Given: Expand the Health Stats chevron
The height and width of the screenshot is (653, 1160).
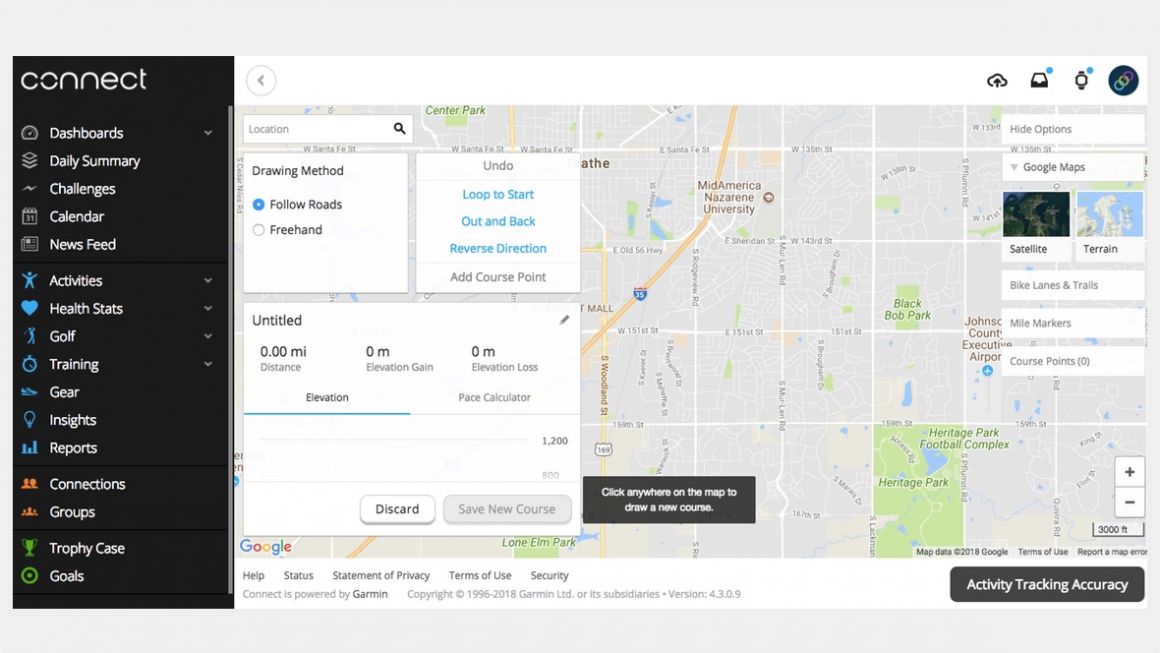Looking at the screenshot, I should (x=209, y=308).
